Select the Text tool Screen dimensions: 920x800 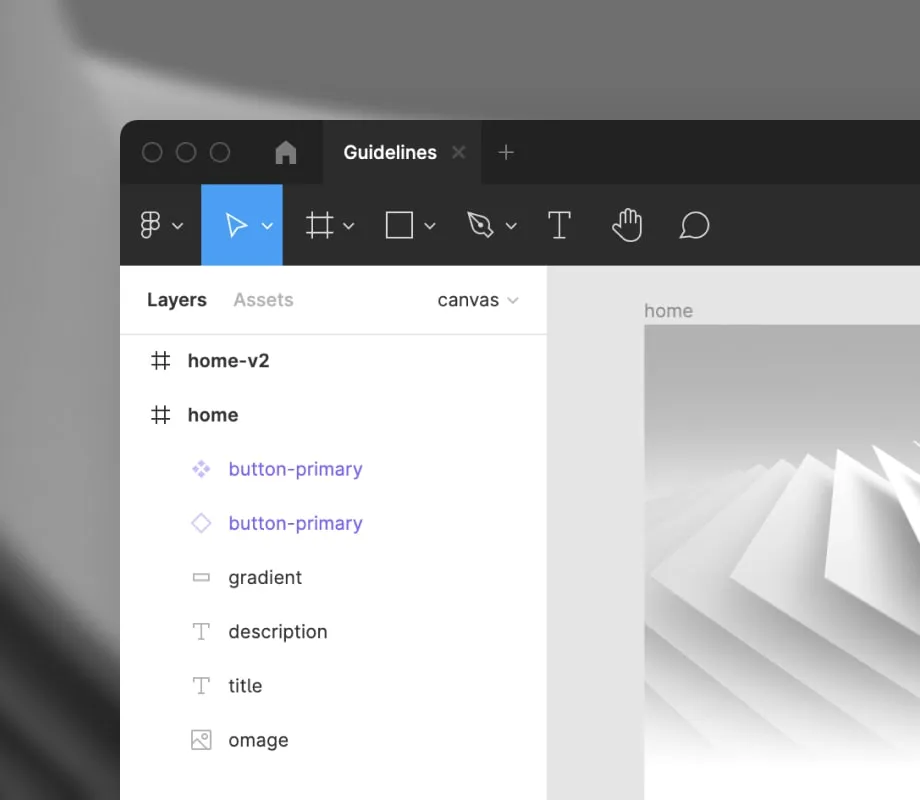[559, 225]
